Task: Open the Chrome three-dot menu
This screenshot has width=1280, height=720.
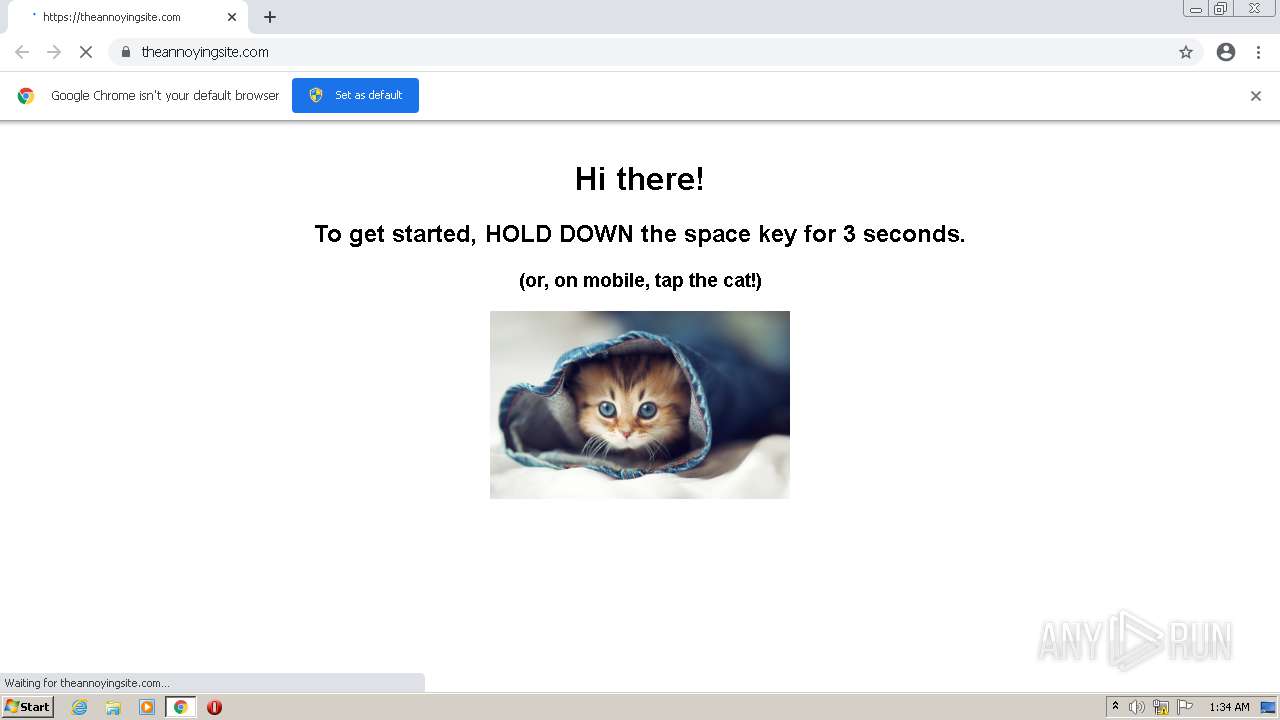Action: coord(1258,52)
